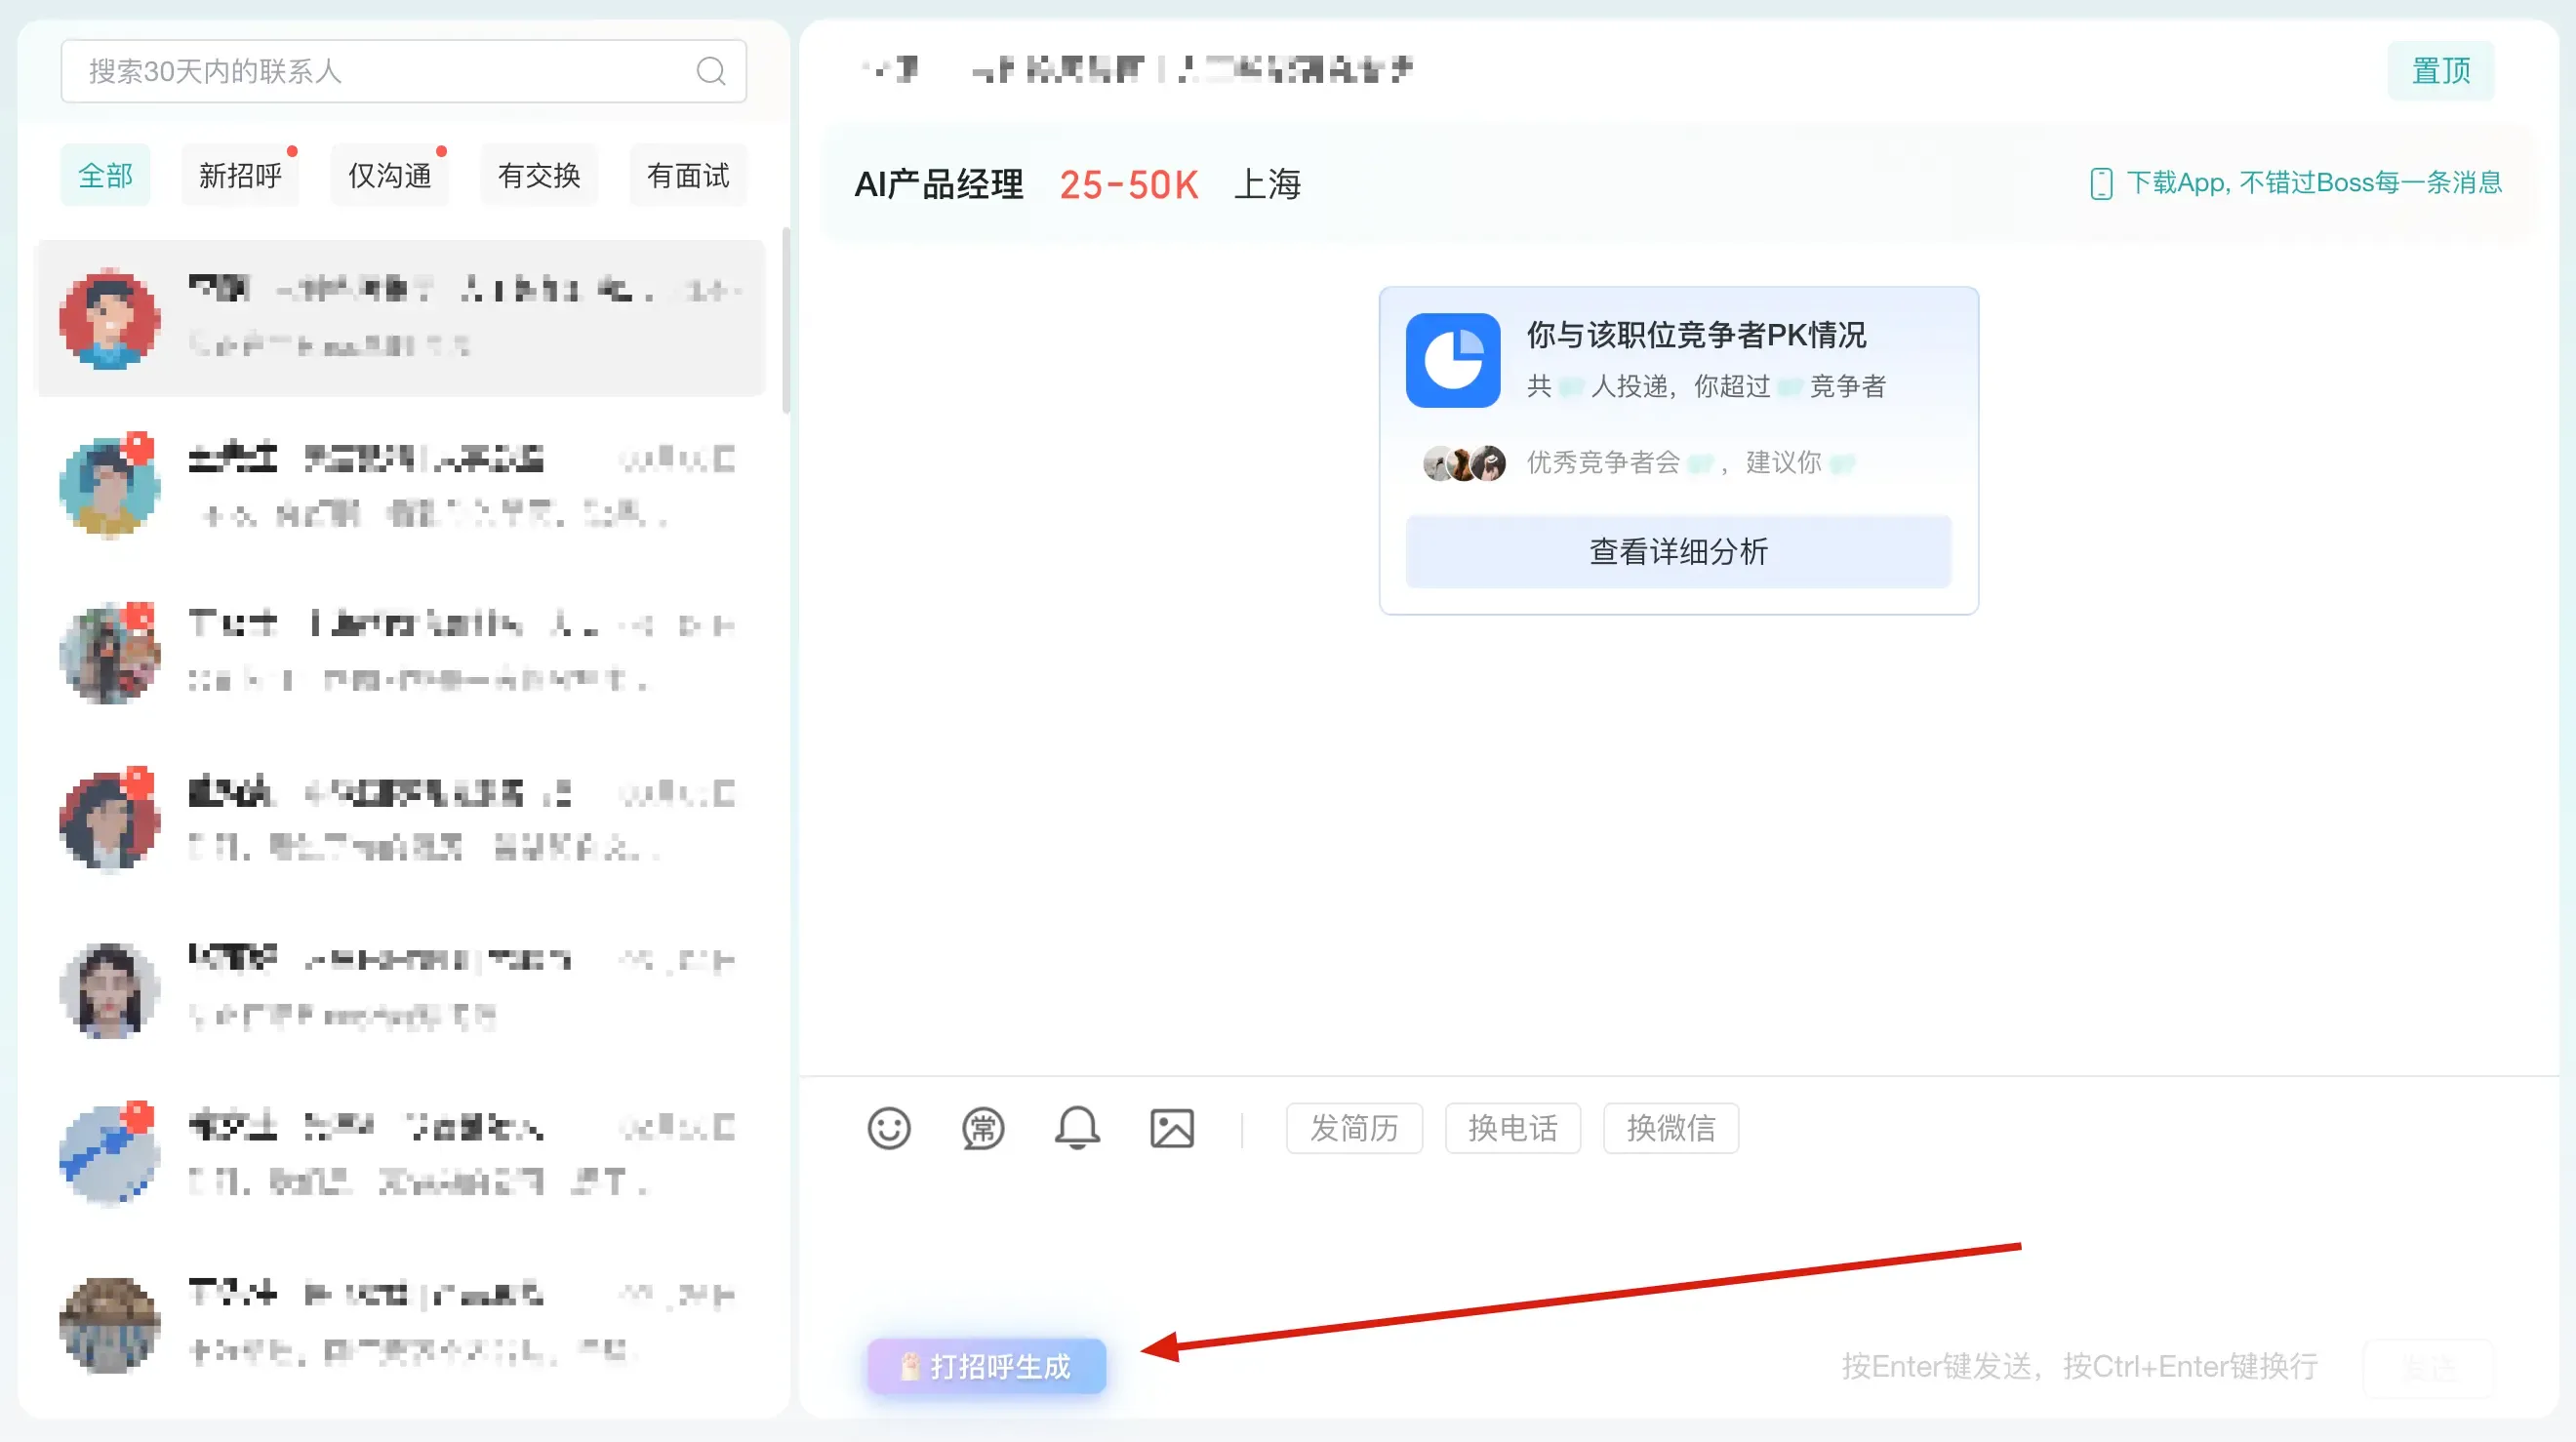Click the 置顶 pin button
The width and height of the screenshot is (2576, 1442).
point(2440,70)
